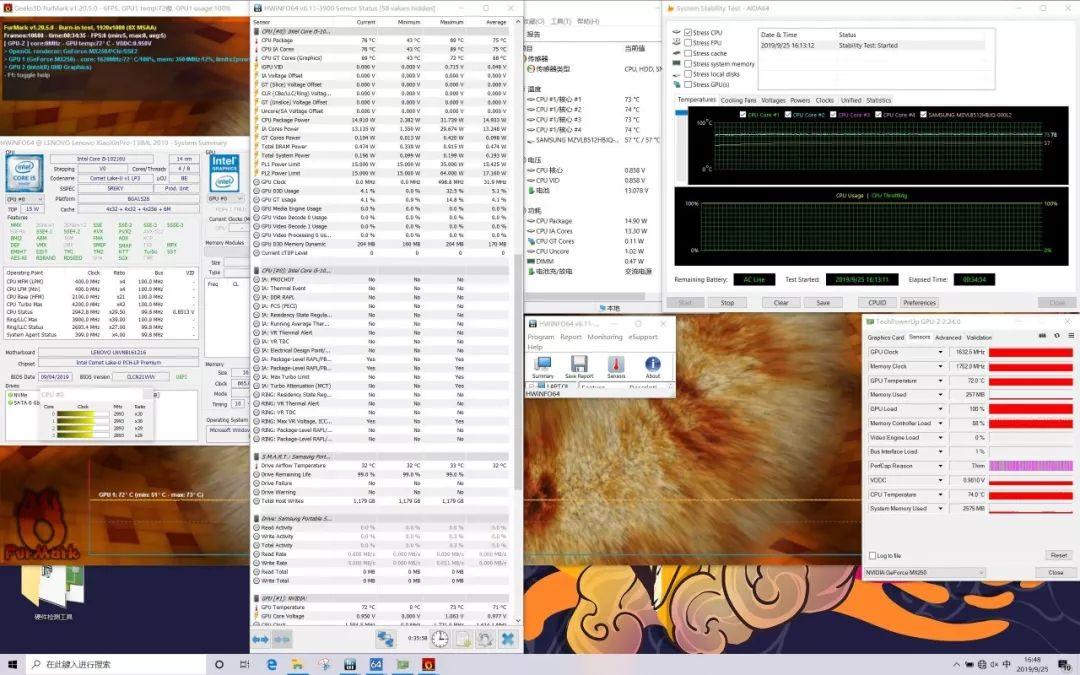Screen dimensions: 1080x675
Task: Click the reset values icon beside the blue X
Action: click(x=485, y=639)
